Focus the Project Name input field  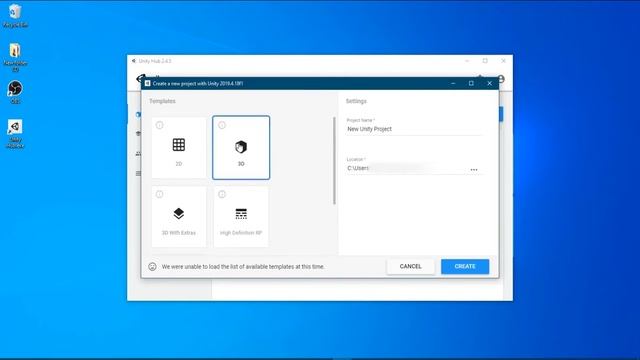click(x=414, y=129)
